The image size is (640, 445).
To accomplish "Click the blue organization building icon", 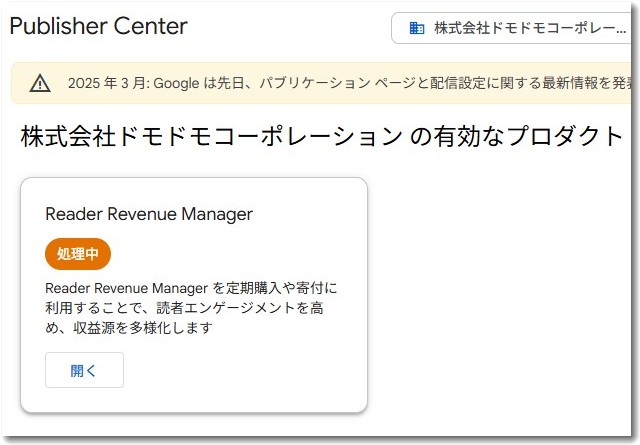I will click(416, 28).
